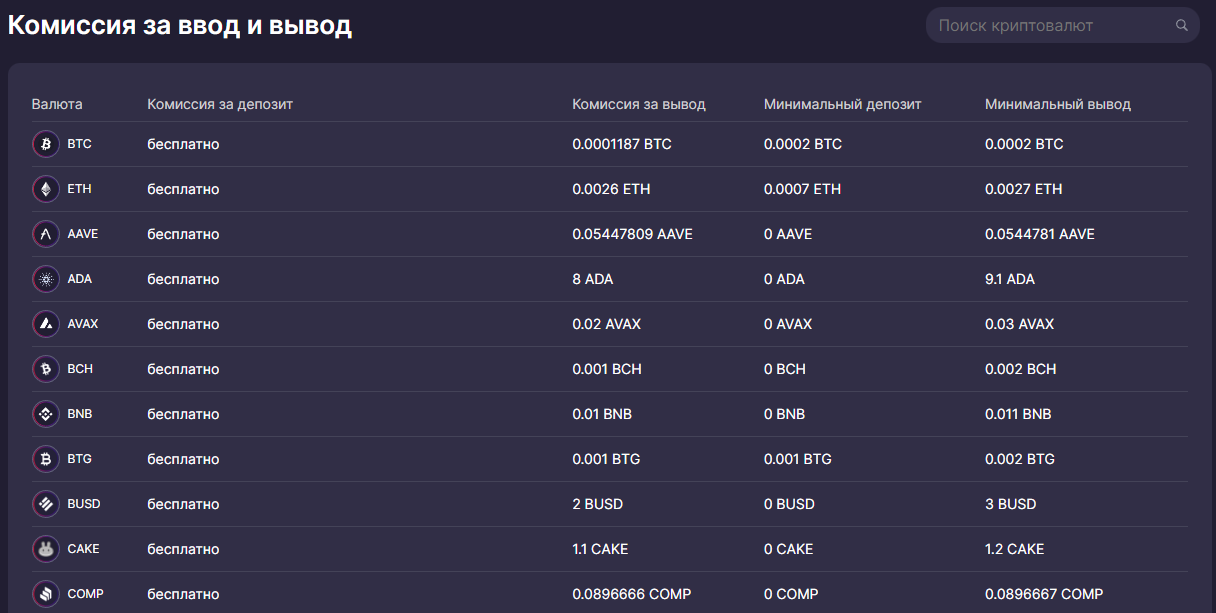Click the Bitcoin BTC coin icon

46,144
